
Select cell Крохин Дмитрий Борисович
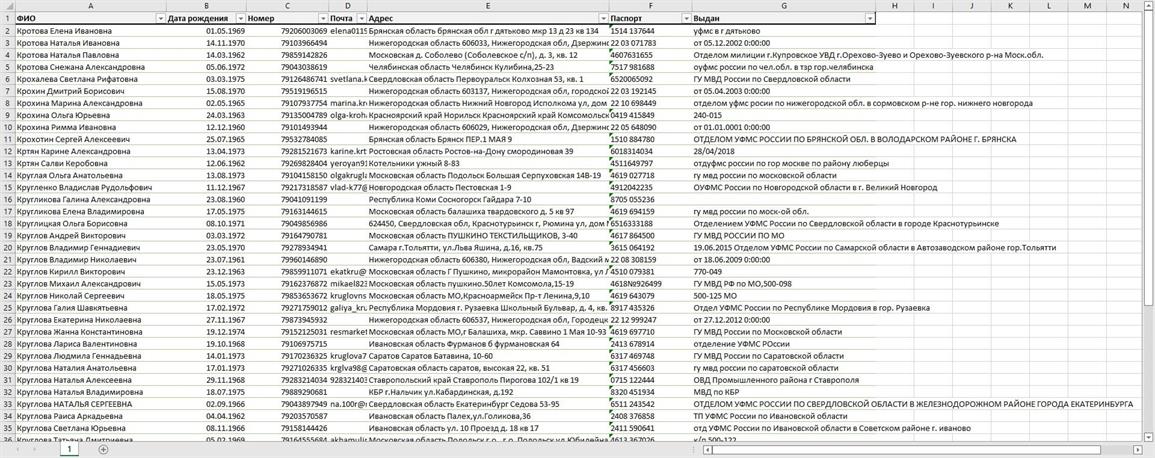click(x=90, y=91)
